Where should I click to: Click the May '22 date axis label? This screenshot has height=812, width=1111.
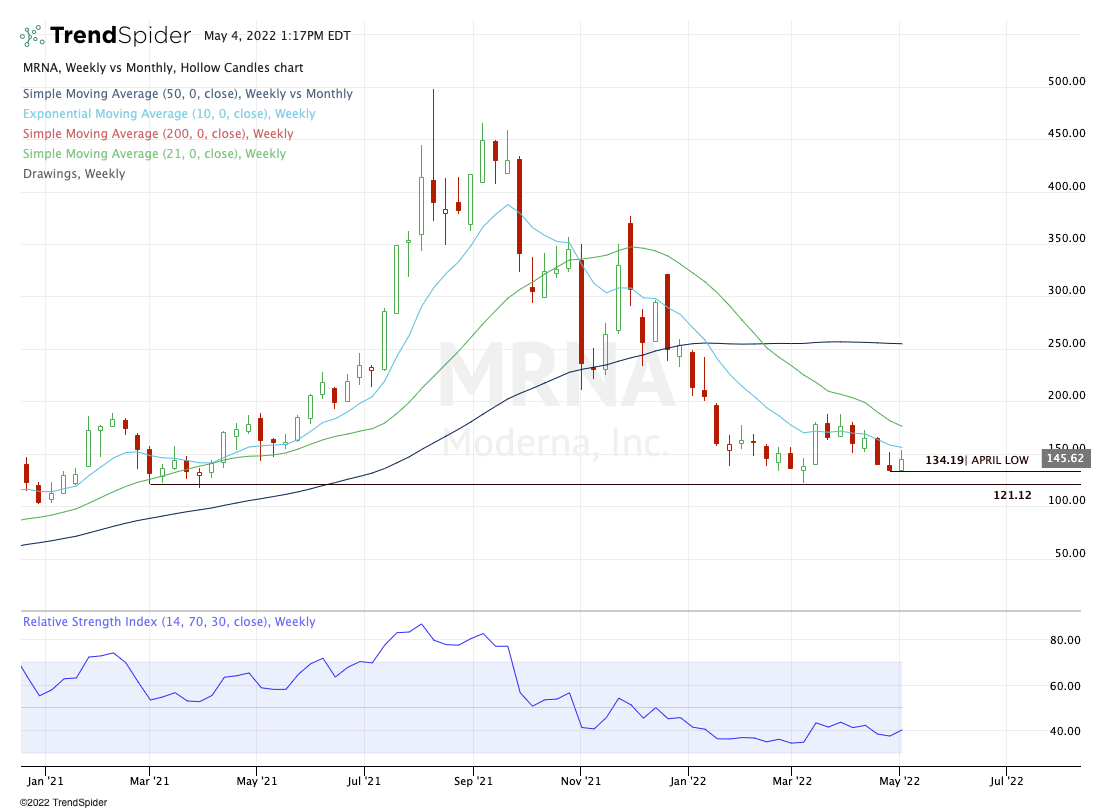pyautogui.click(x=900, y=781)
